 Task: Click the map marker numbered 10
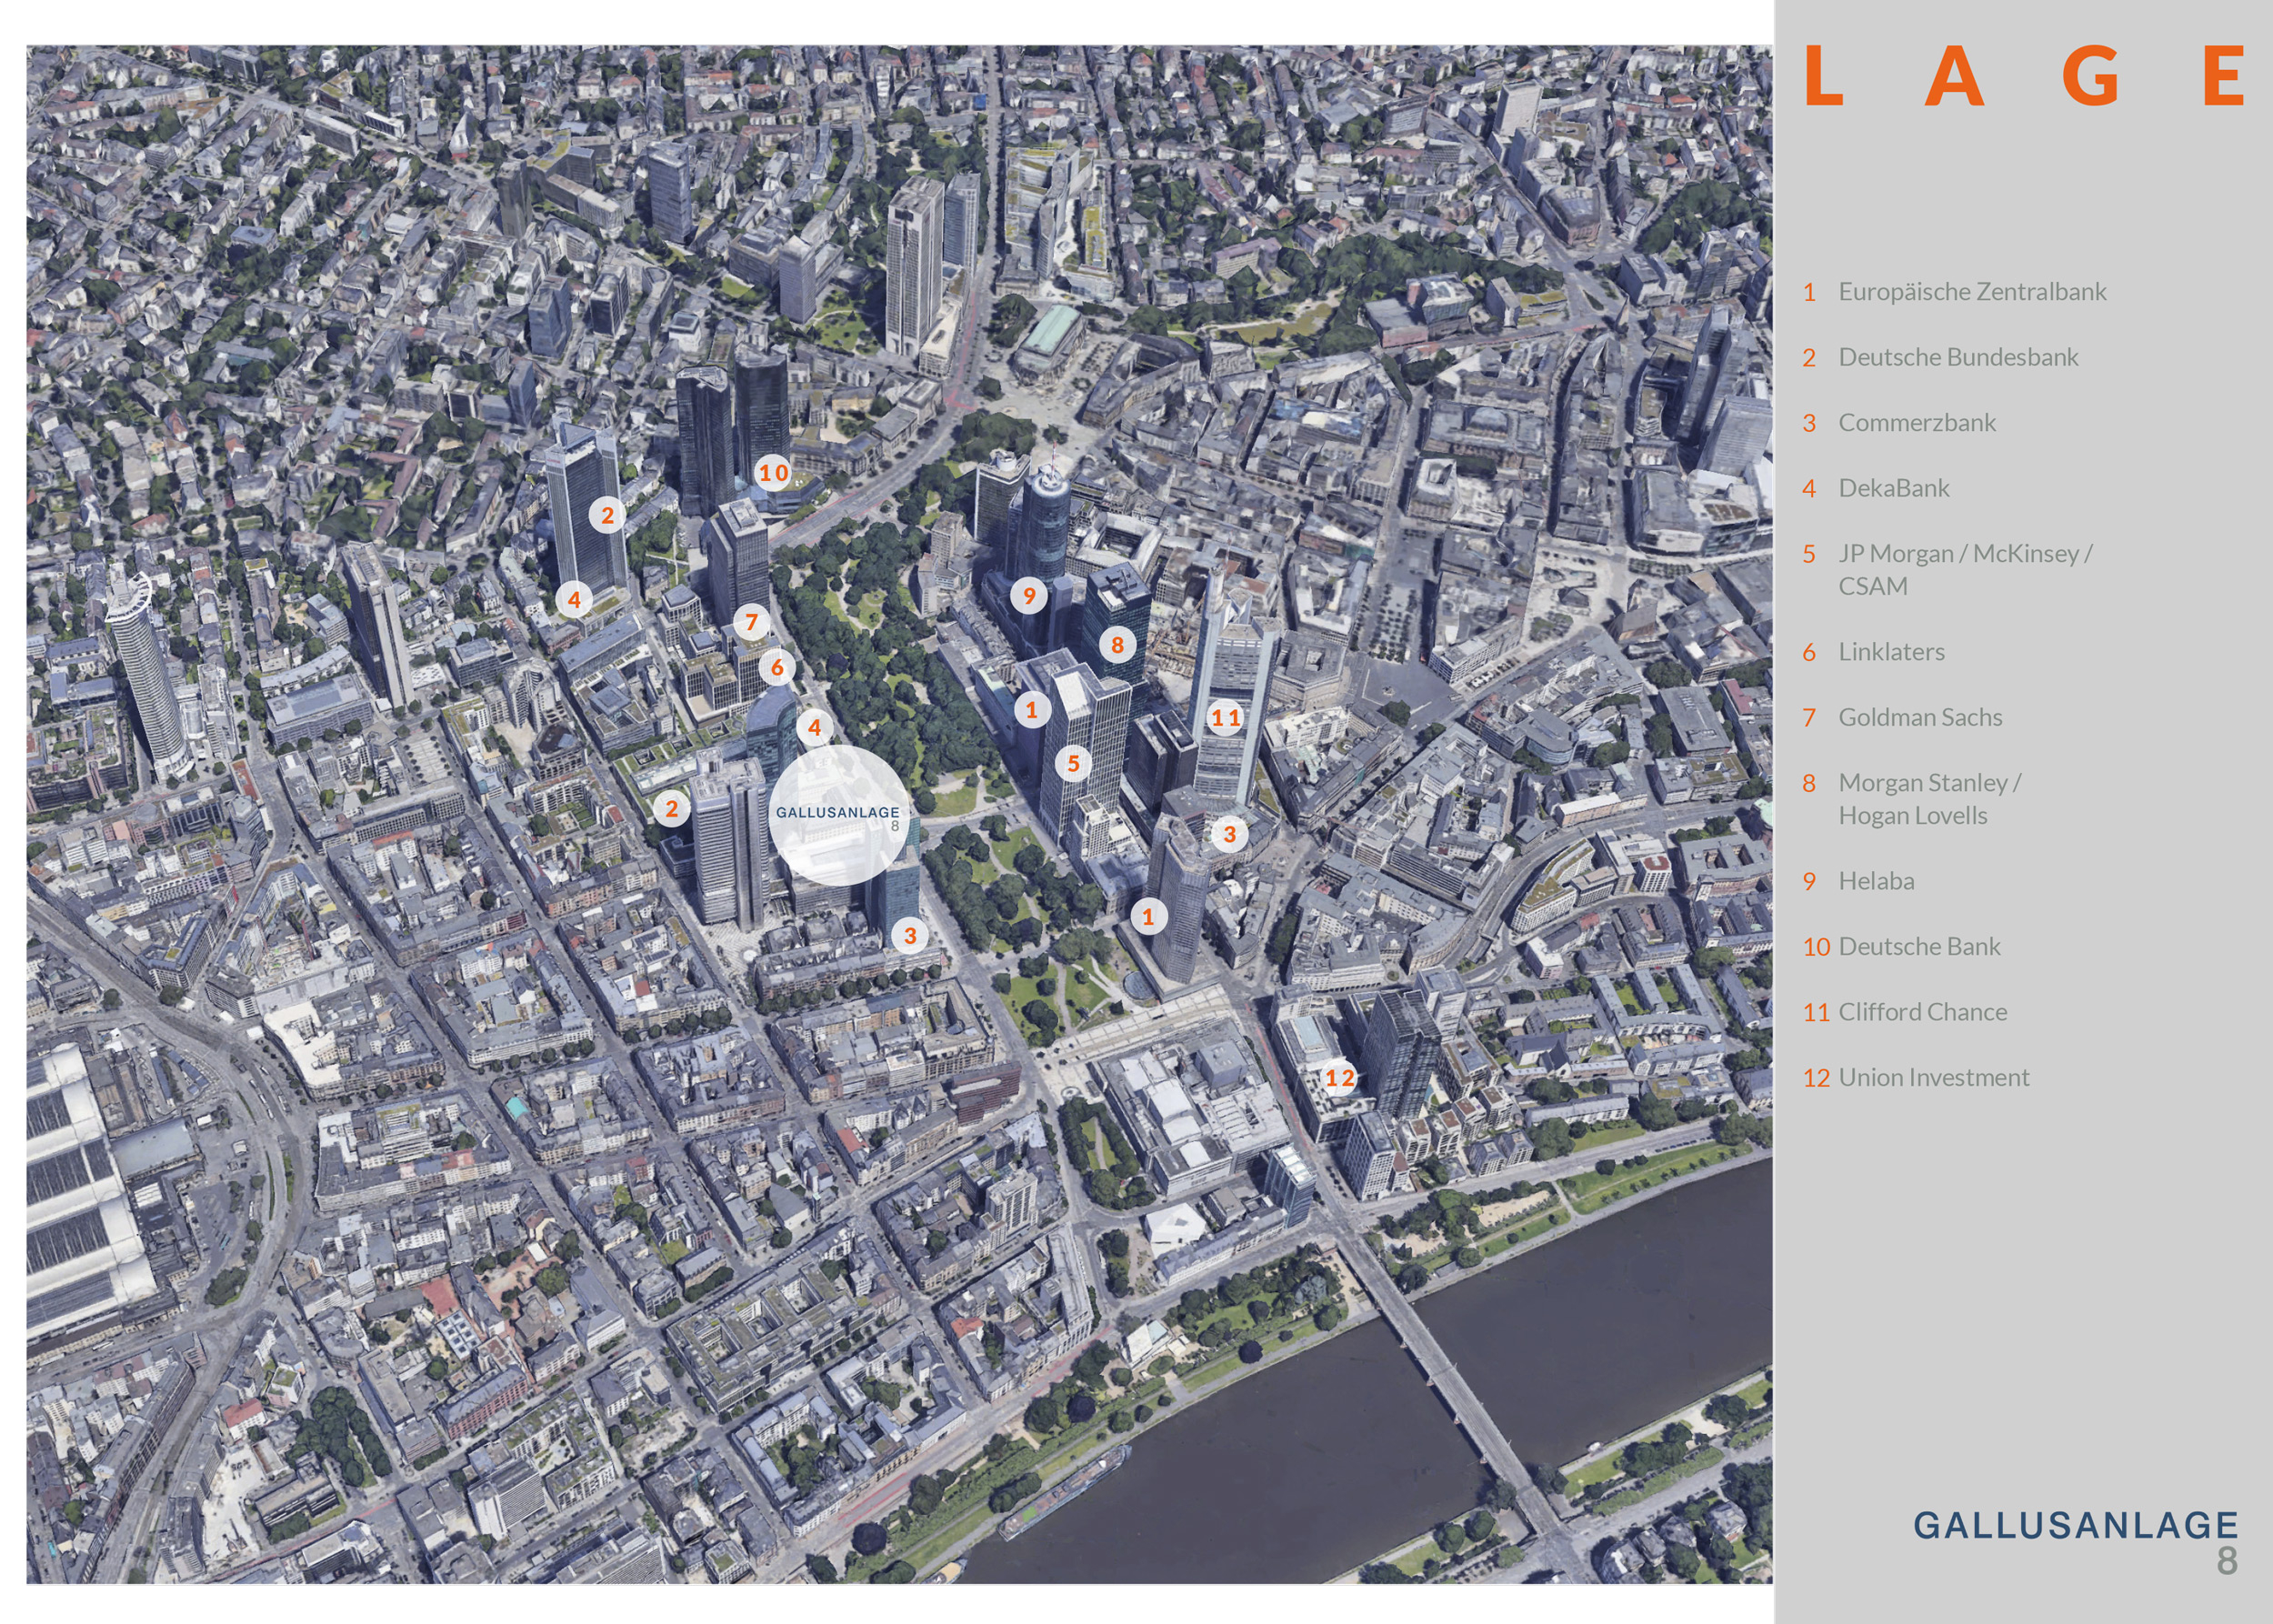click(773, 472)
